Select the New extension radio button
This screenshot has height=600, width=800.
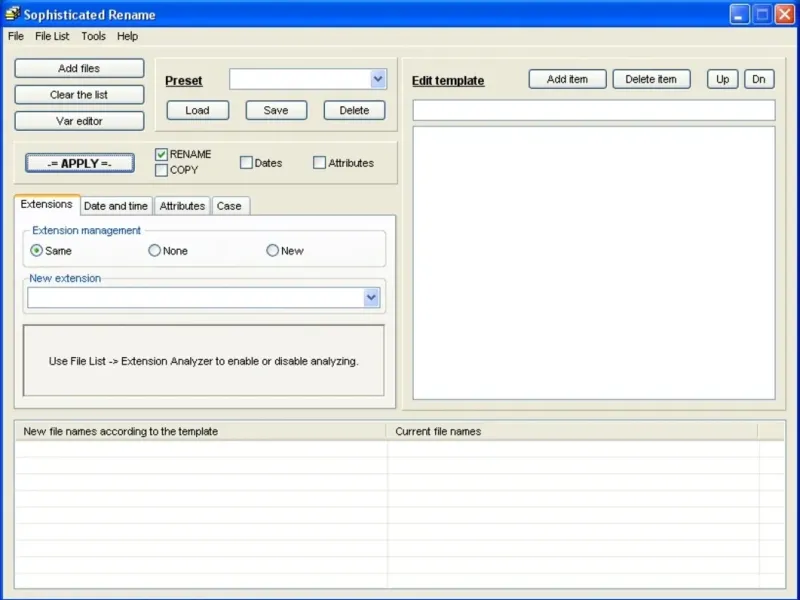[x=272, y=251]
